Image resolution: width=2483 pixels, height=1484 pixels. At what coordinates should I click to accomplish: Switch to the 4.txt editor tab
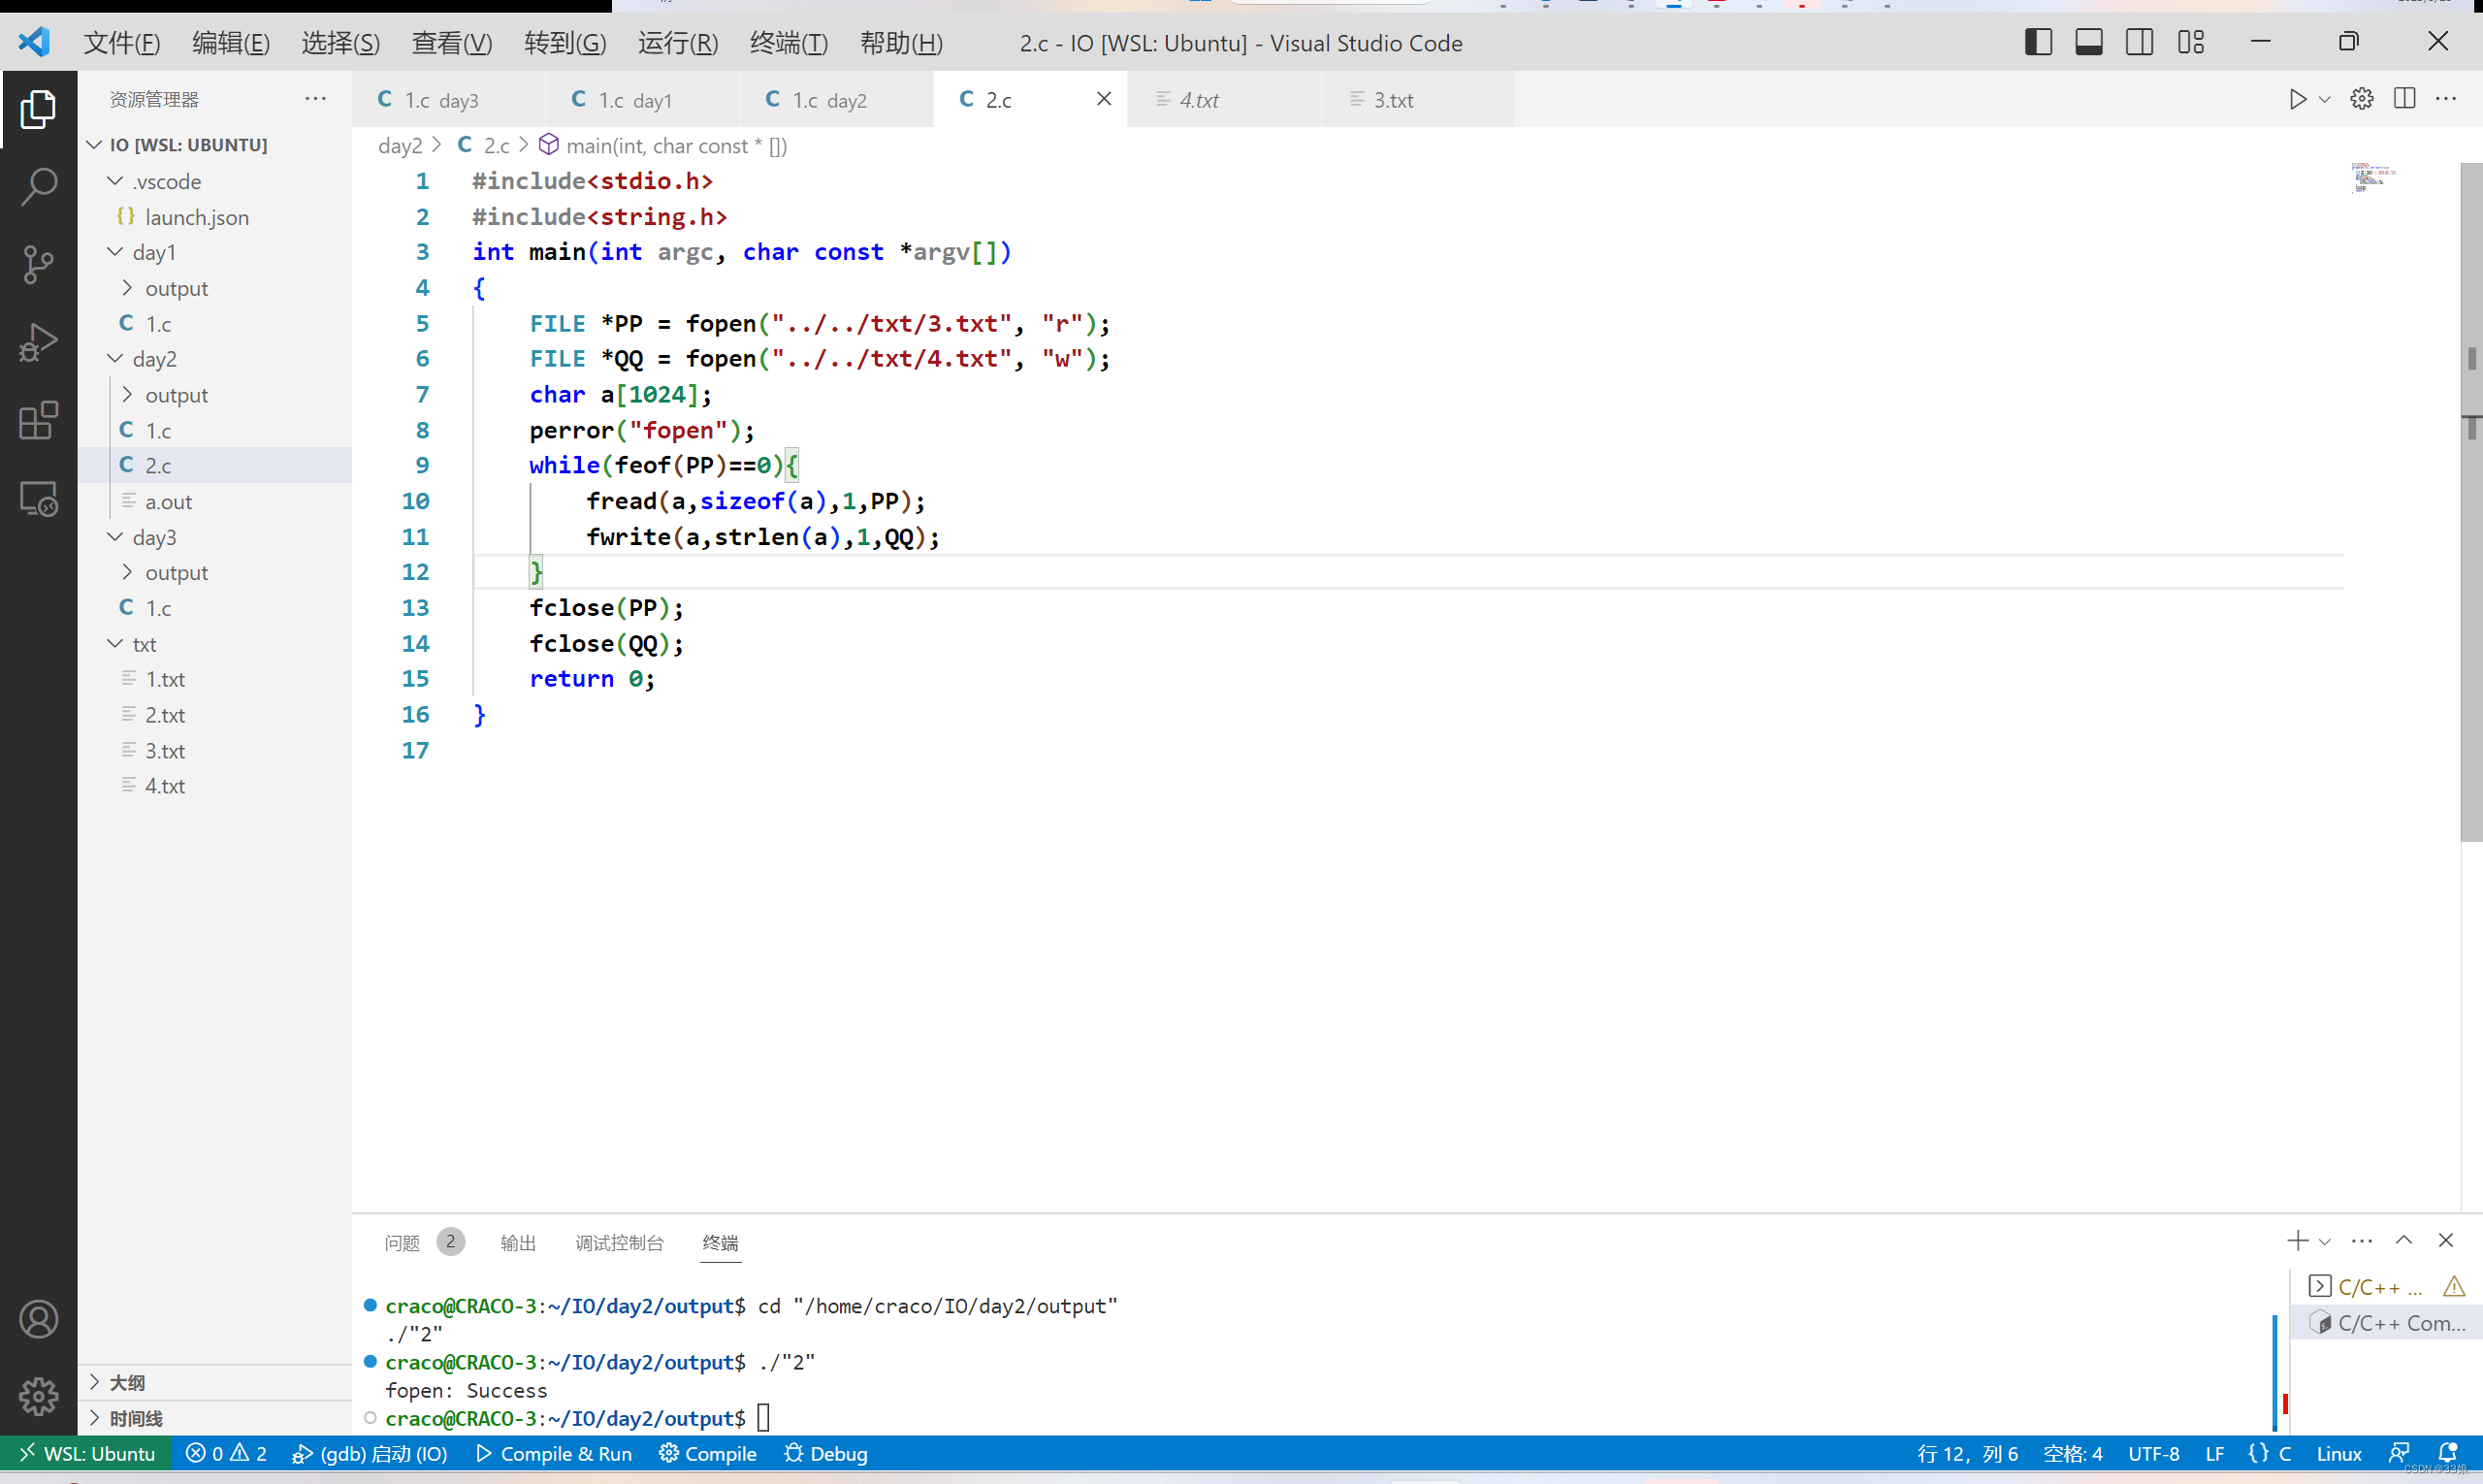click(x=1199, y=99)
